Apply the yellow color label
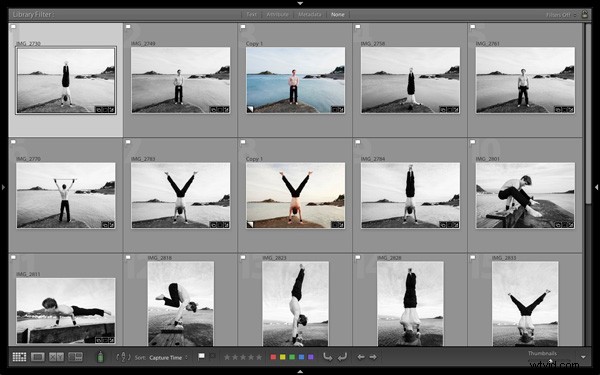Viewport: 600px width, 375px height. tap(282, 357)
